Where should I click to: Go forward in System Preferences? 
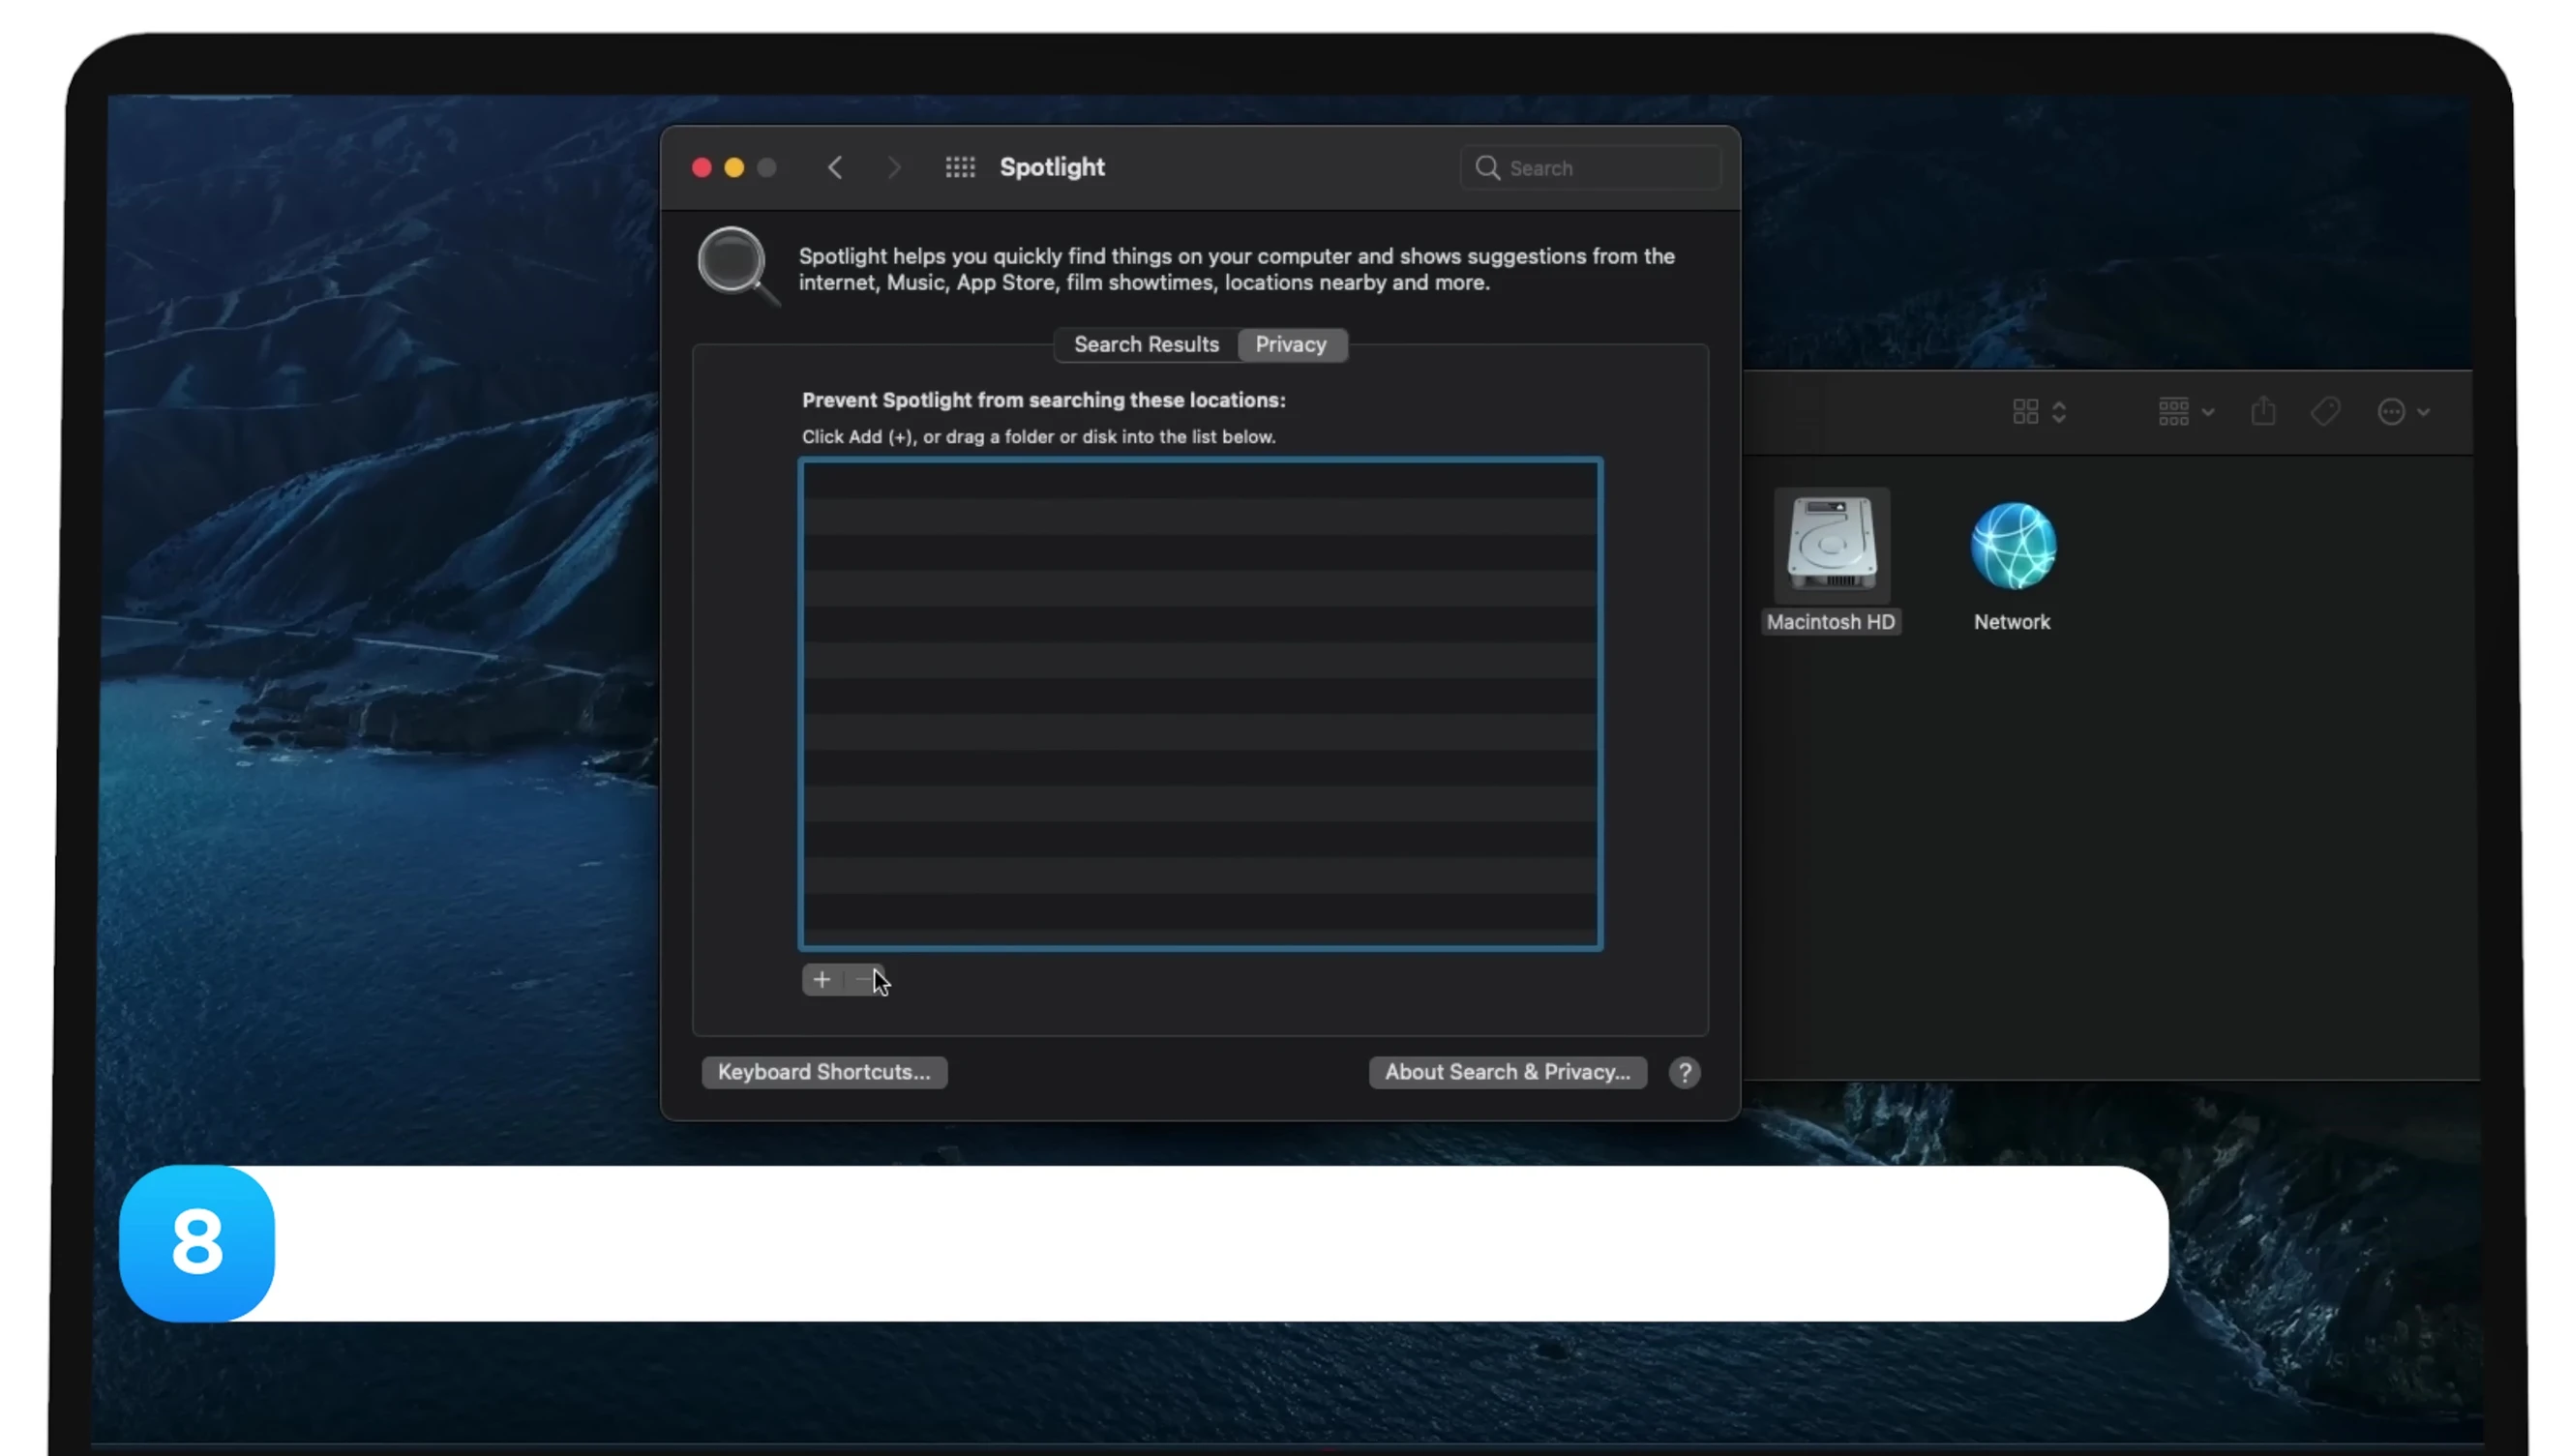pos(893,168)
